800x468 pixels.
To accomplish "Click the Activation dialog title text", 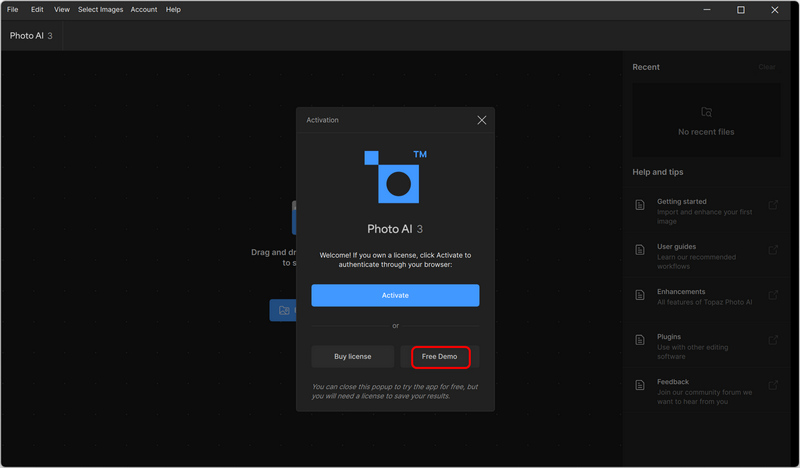I will coord(322,120).
